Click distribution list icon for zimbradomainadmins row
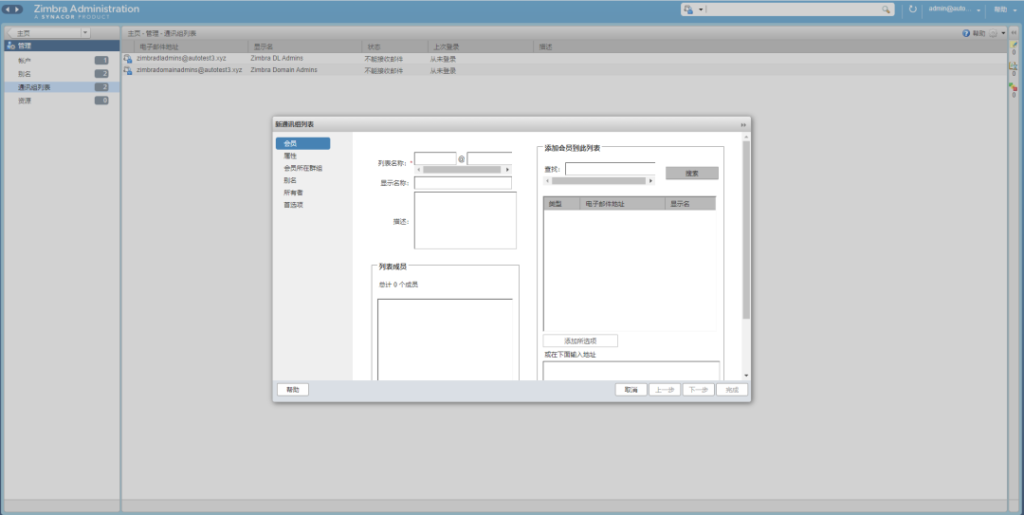The width and height of the screenshot is (1024, 515). pyautogui.click(x=128, y=70)
